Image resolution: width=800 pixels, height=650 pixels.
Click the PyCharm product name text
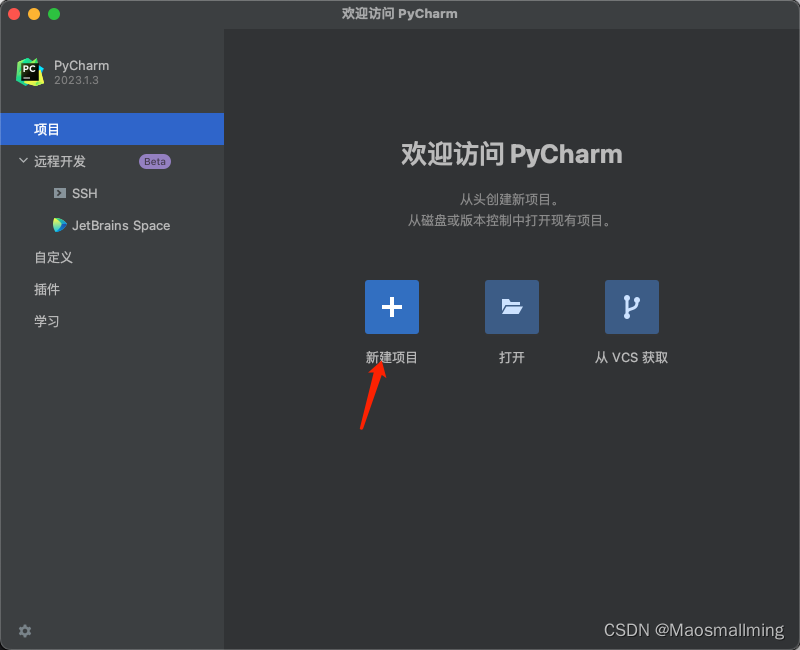click(x=82, y=66)
